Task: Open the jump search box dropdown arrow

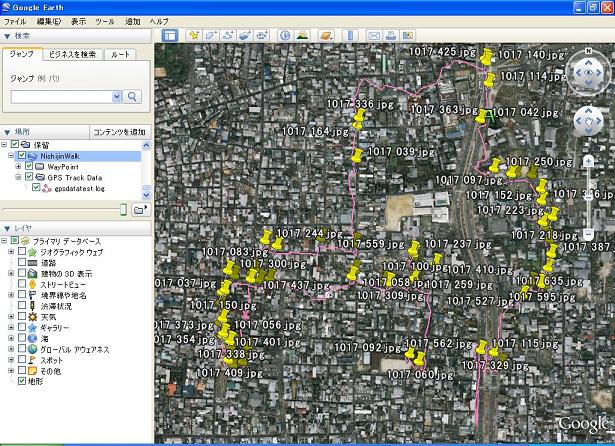Action: tap(116, 96)
